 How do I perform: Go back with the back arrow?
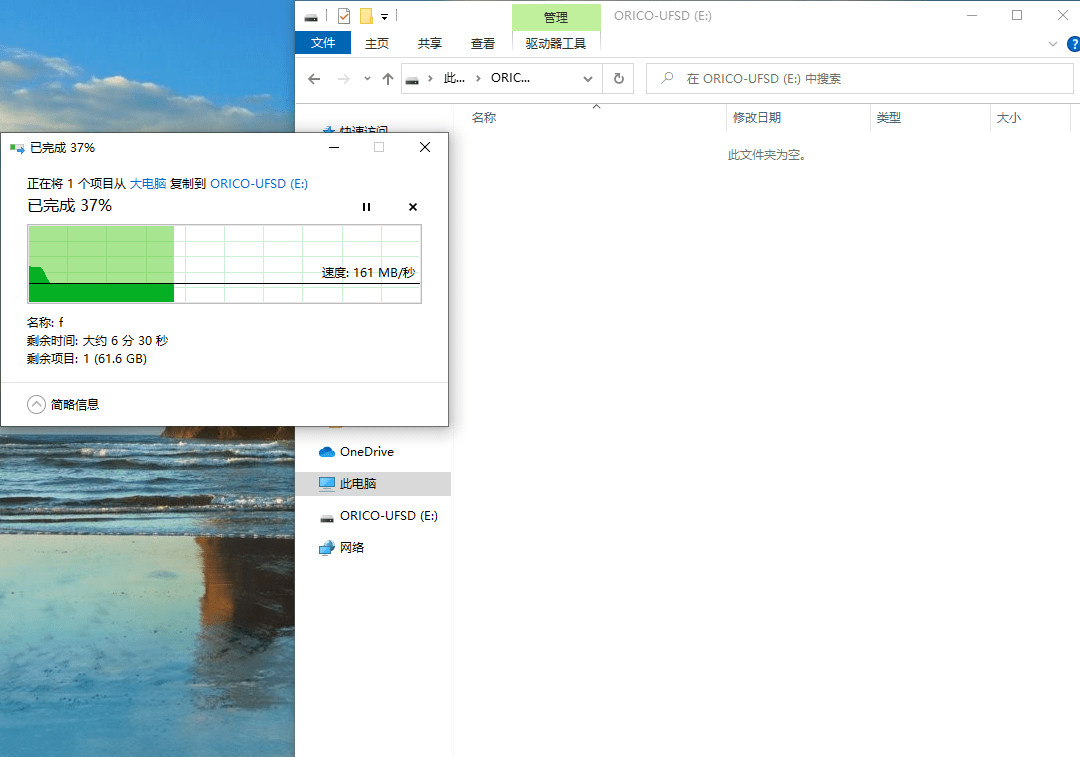(314, 79)
